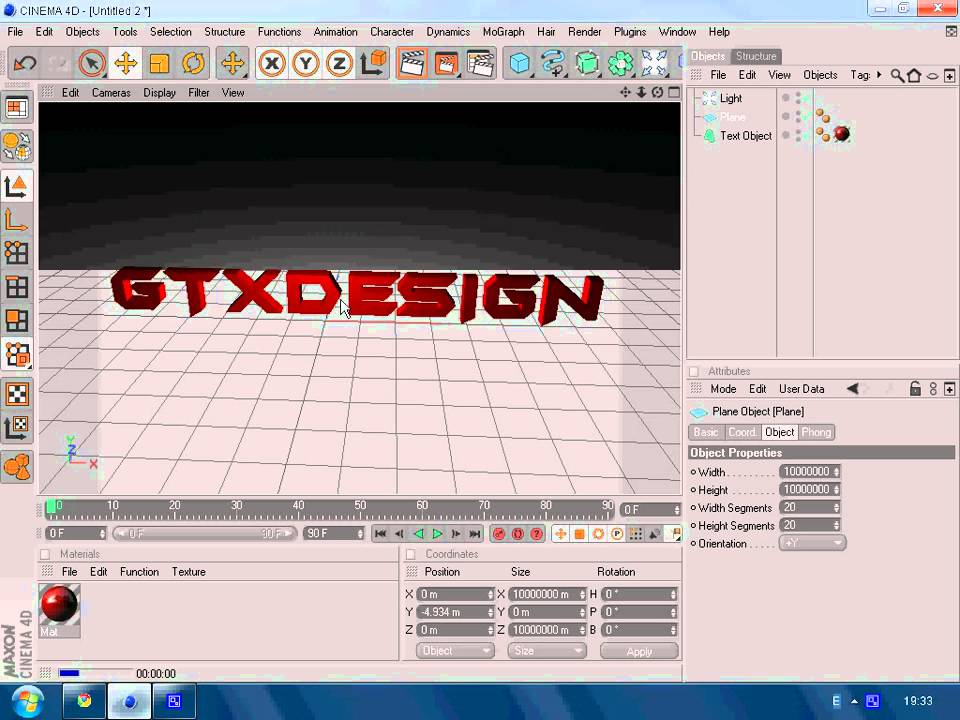Select the Light object in tree

point(730,98)
